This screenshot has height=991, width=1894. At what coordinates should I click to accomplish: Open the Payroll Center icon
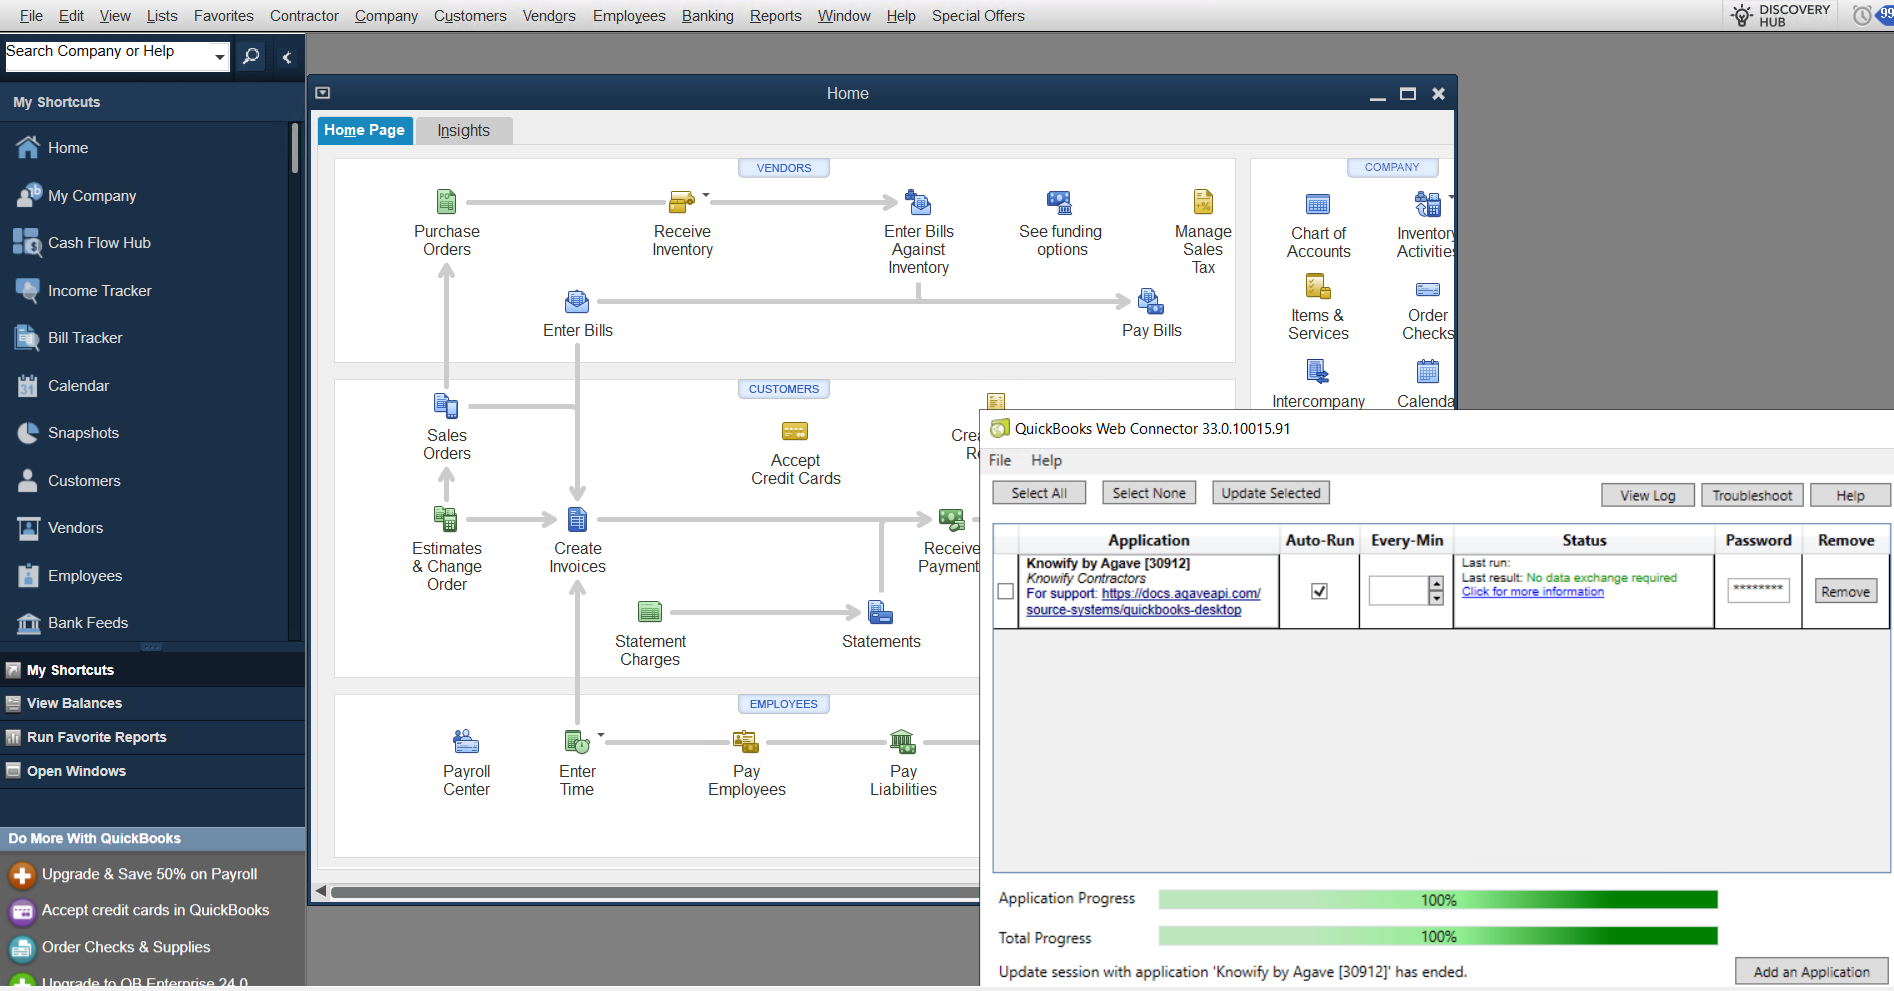pos(465,740)
